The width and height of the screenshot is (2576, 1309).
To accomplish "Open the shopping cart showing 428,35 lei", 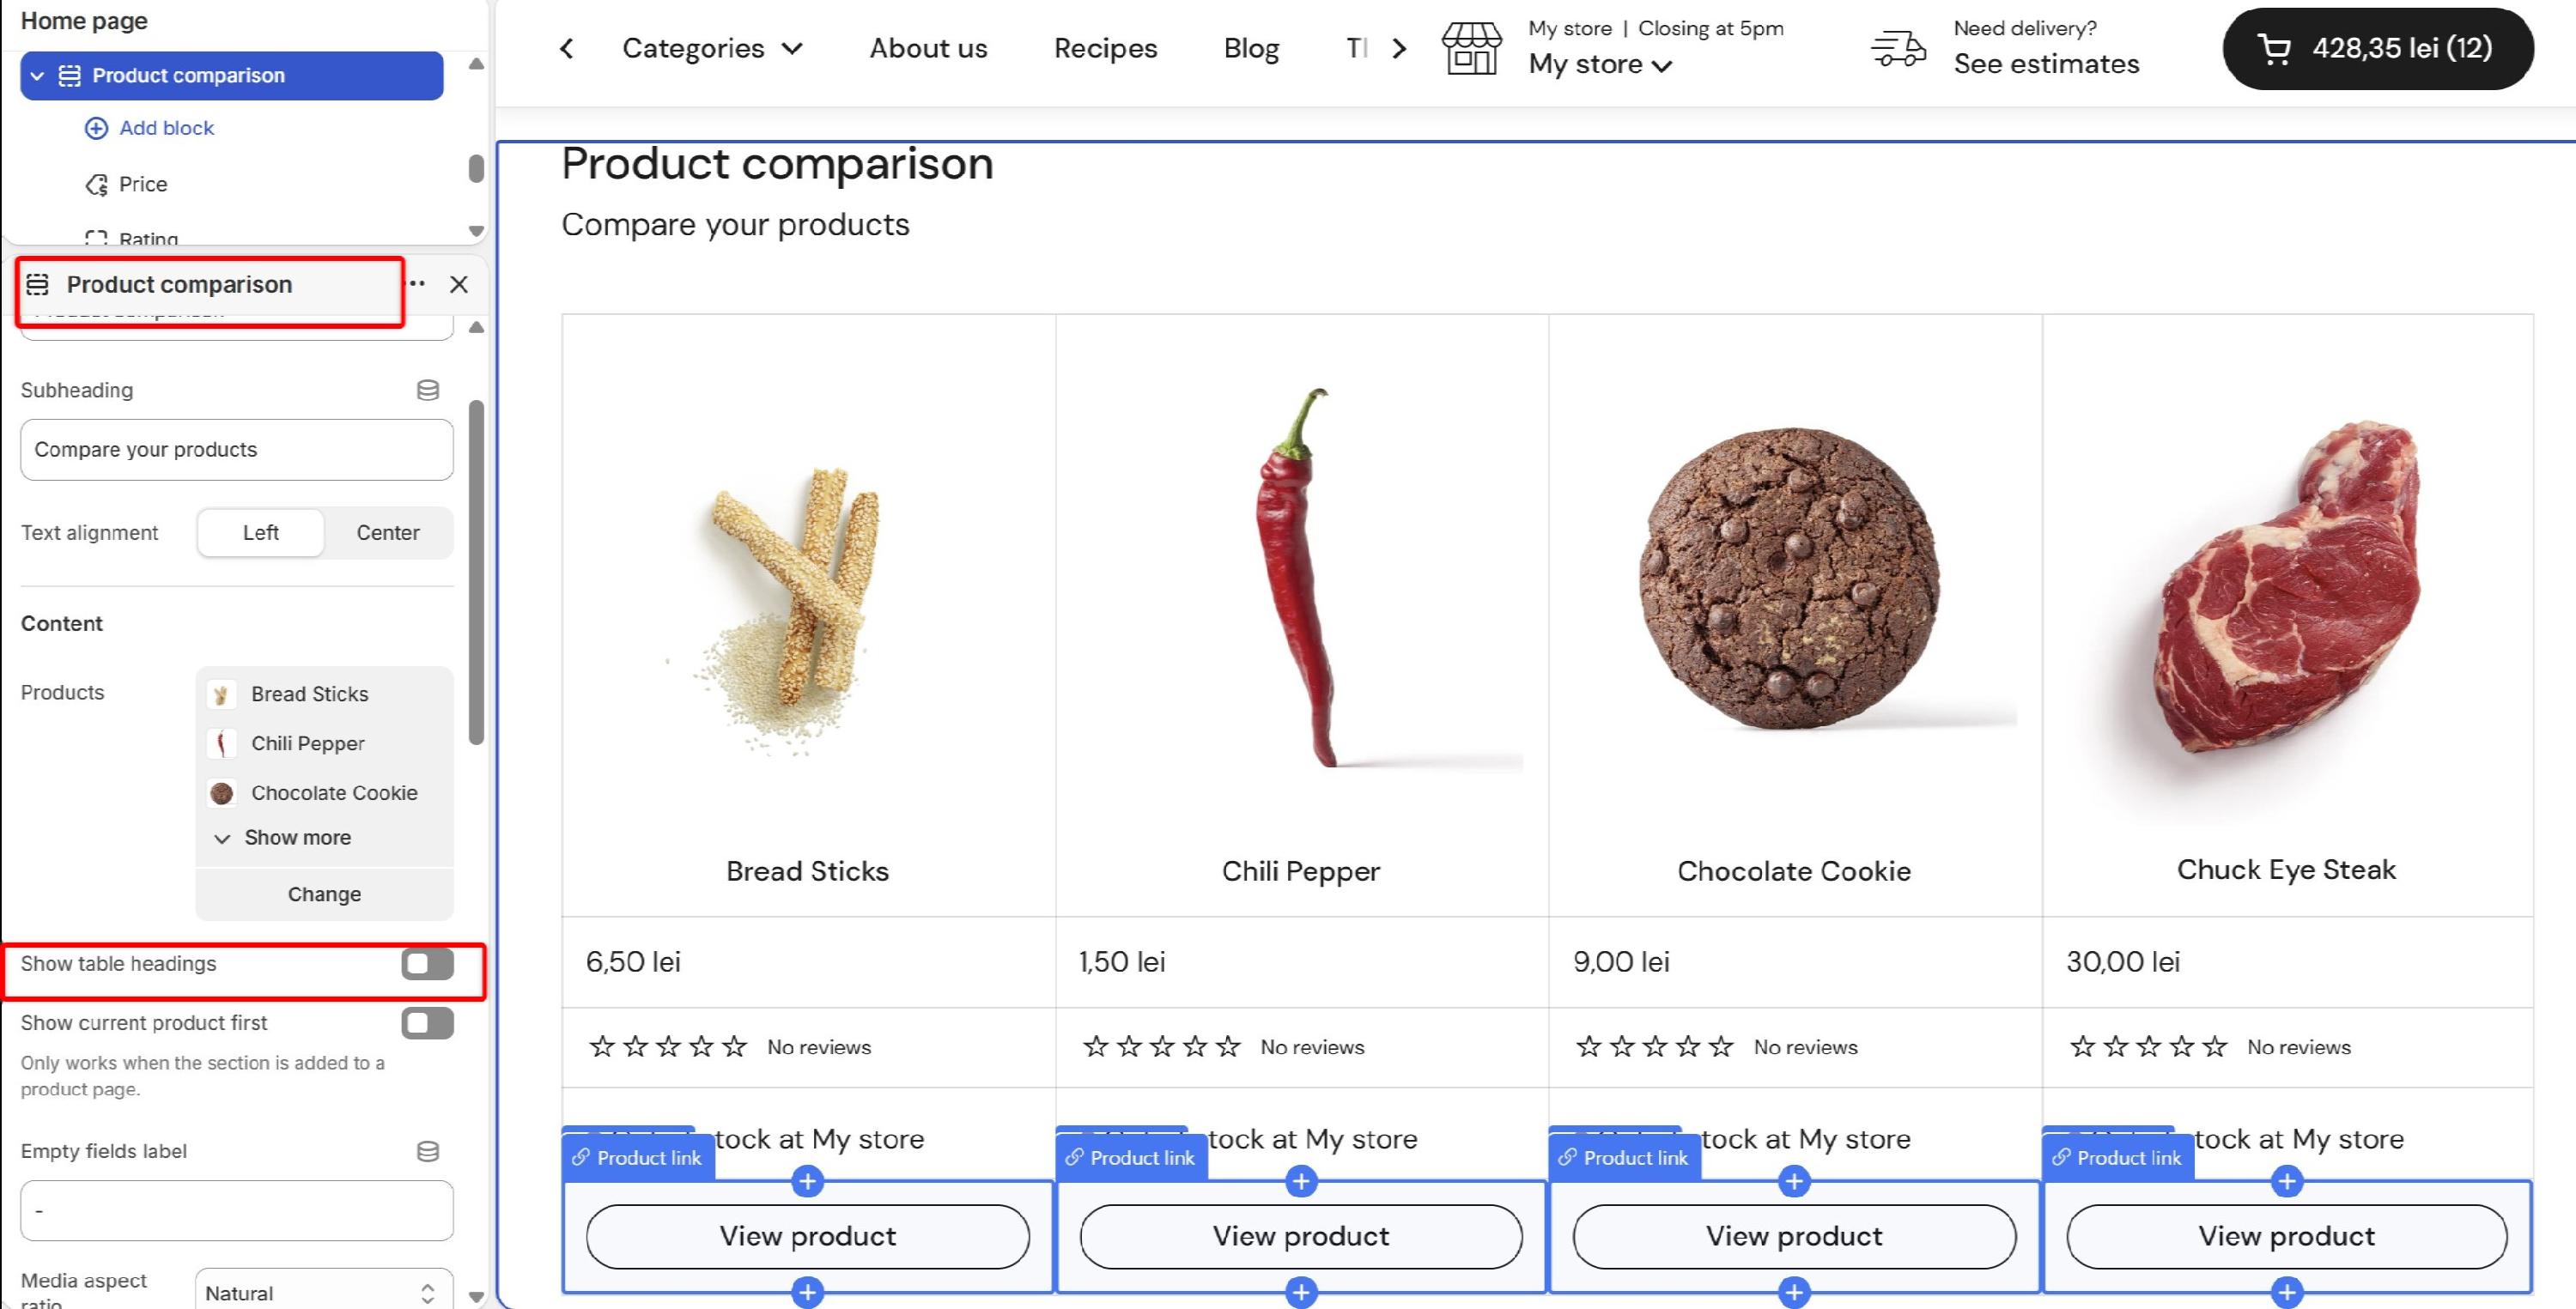I will click(2377, 48).
